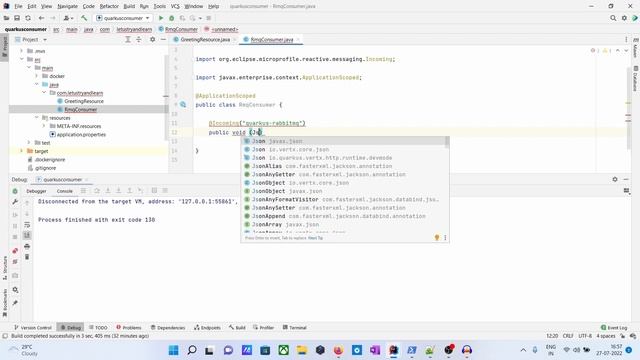Click the Build project hammer icon
This screenshot has height=360, width=640.
[x=84, y=18]
